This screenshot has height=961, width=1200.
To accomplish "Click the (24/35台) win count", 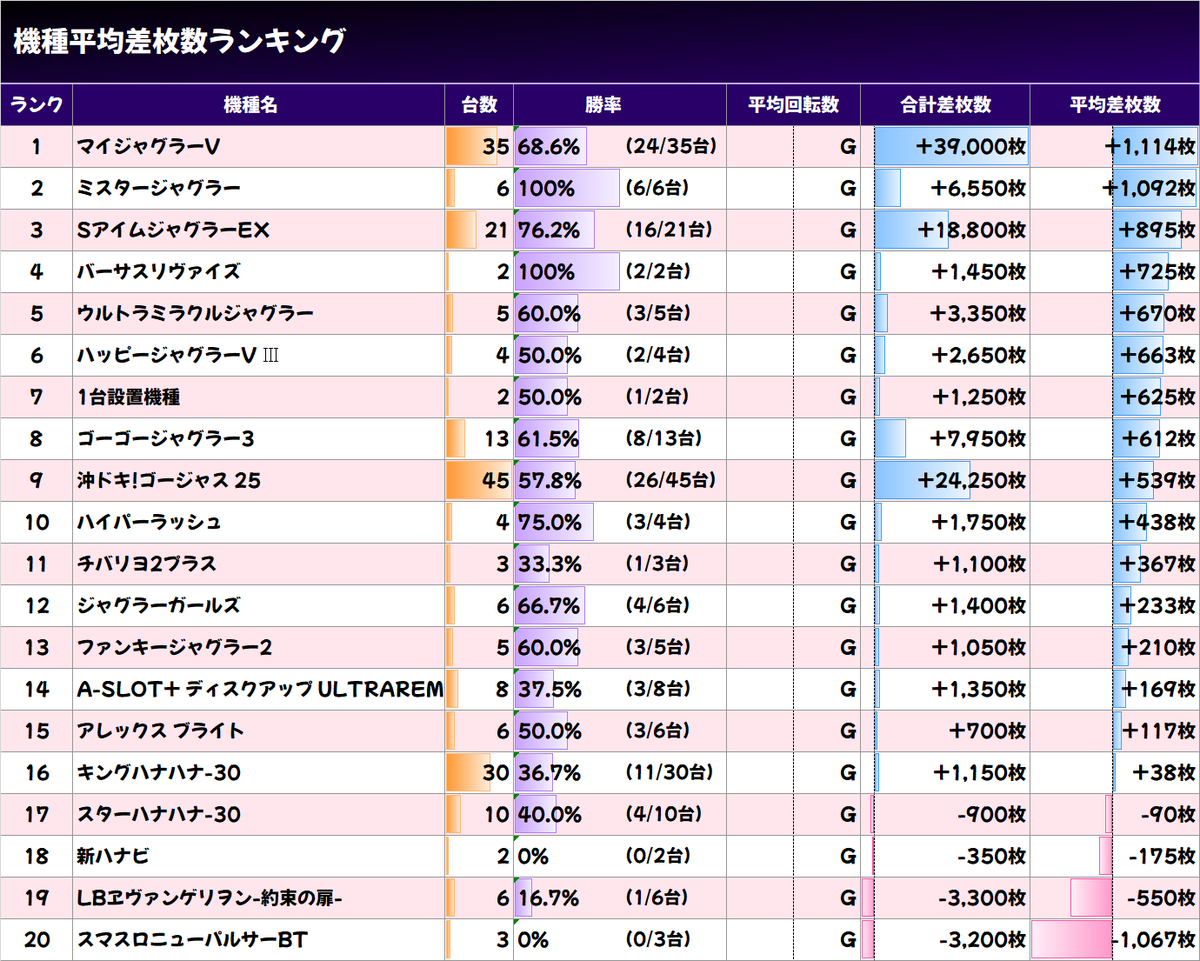I will pyautogui.click(x=671, y=147).
